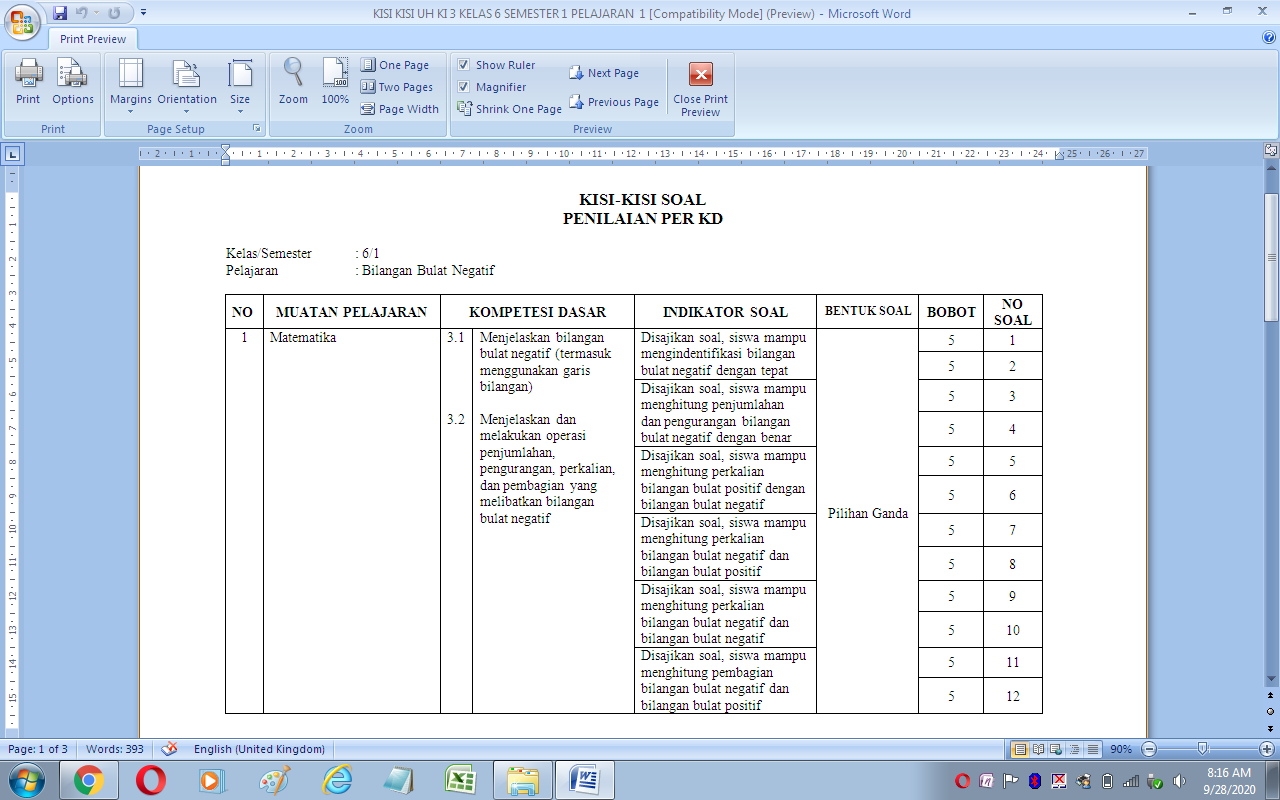Click the Undo arrow icon
The image size is (1280, 800).
pos(82,13)
